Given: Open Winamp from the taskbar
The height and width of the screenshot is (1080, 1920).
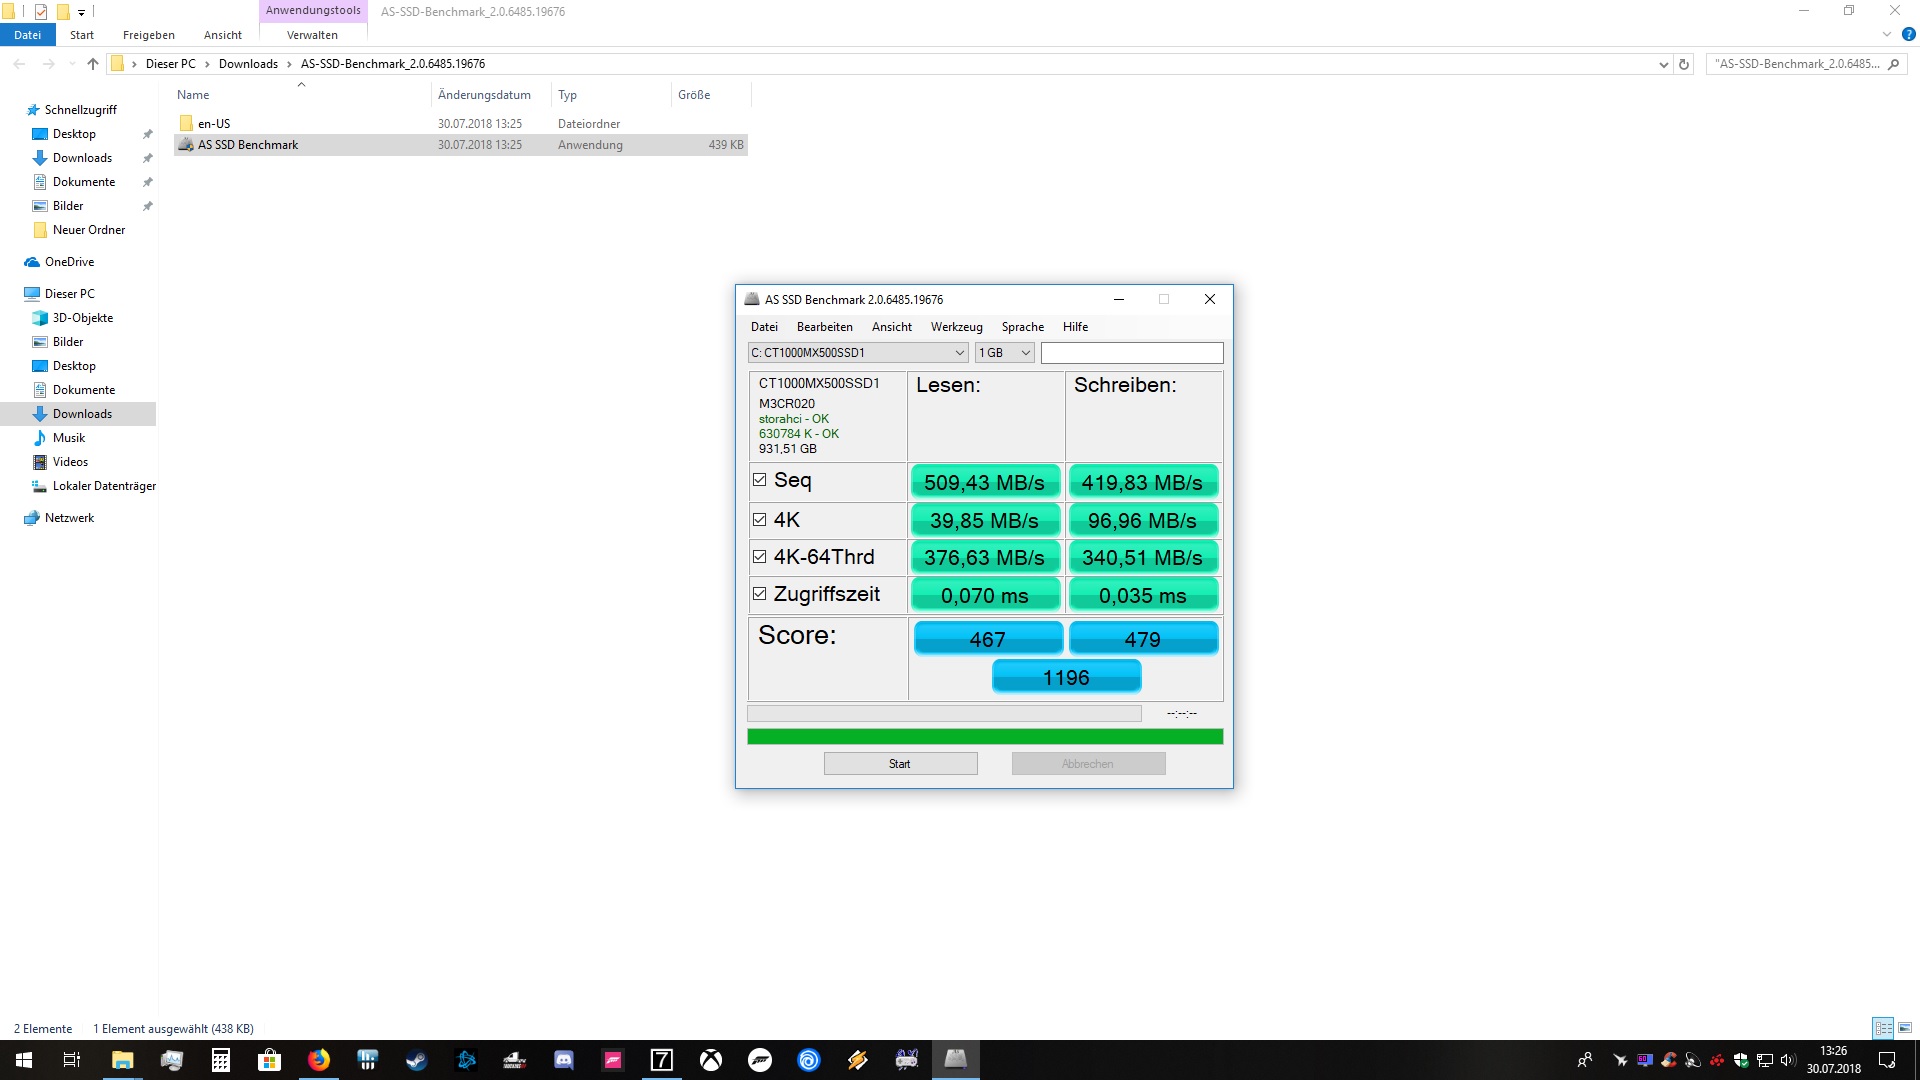Looking at the screenshot, I should pos(858,1059).
